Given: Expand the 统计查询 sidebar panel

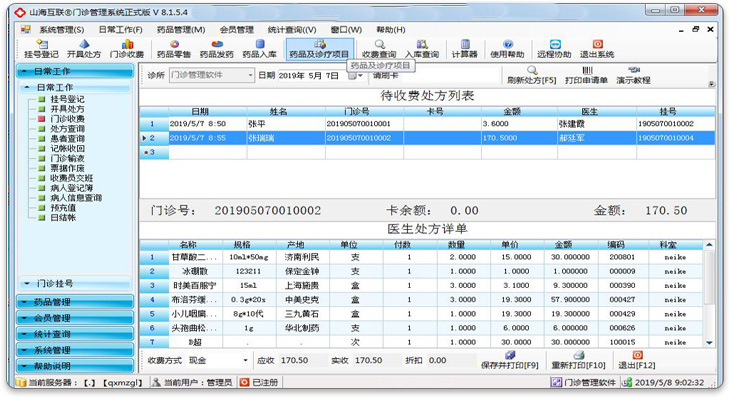Looking at the screenshot, I should click(75, 334).
